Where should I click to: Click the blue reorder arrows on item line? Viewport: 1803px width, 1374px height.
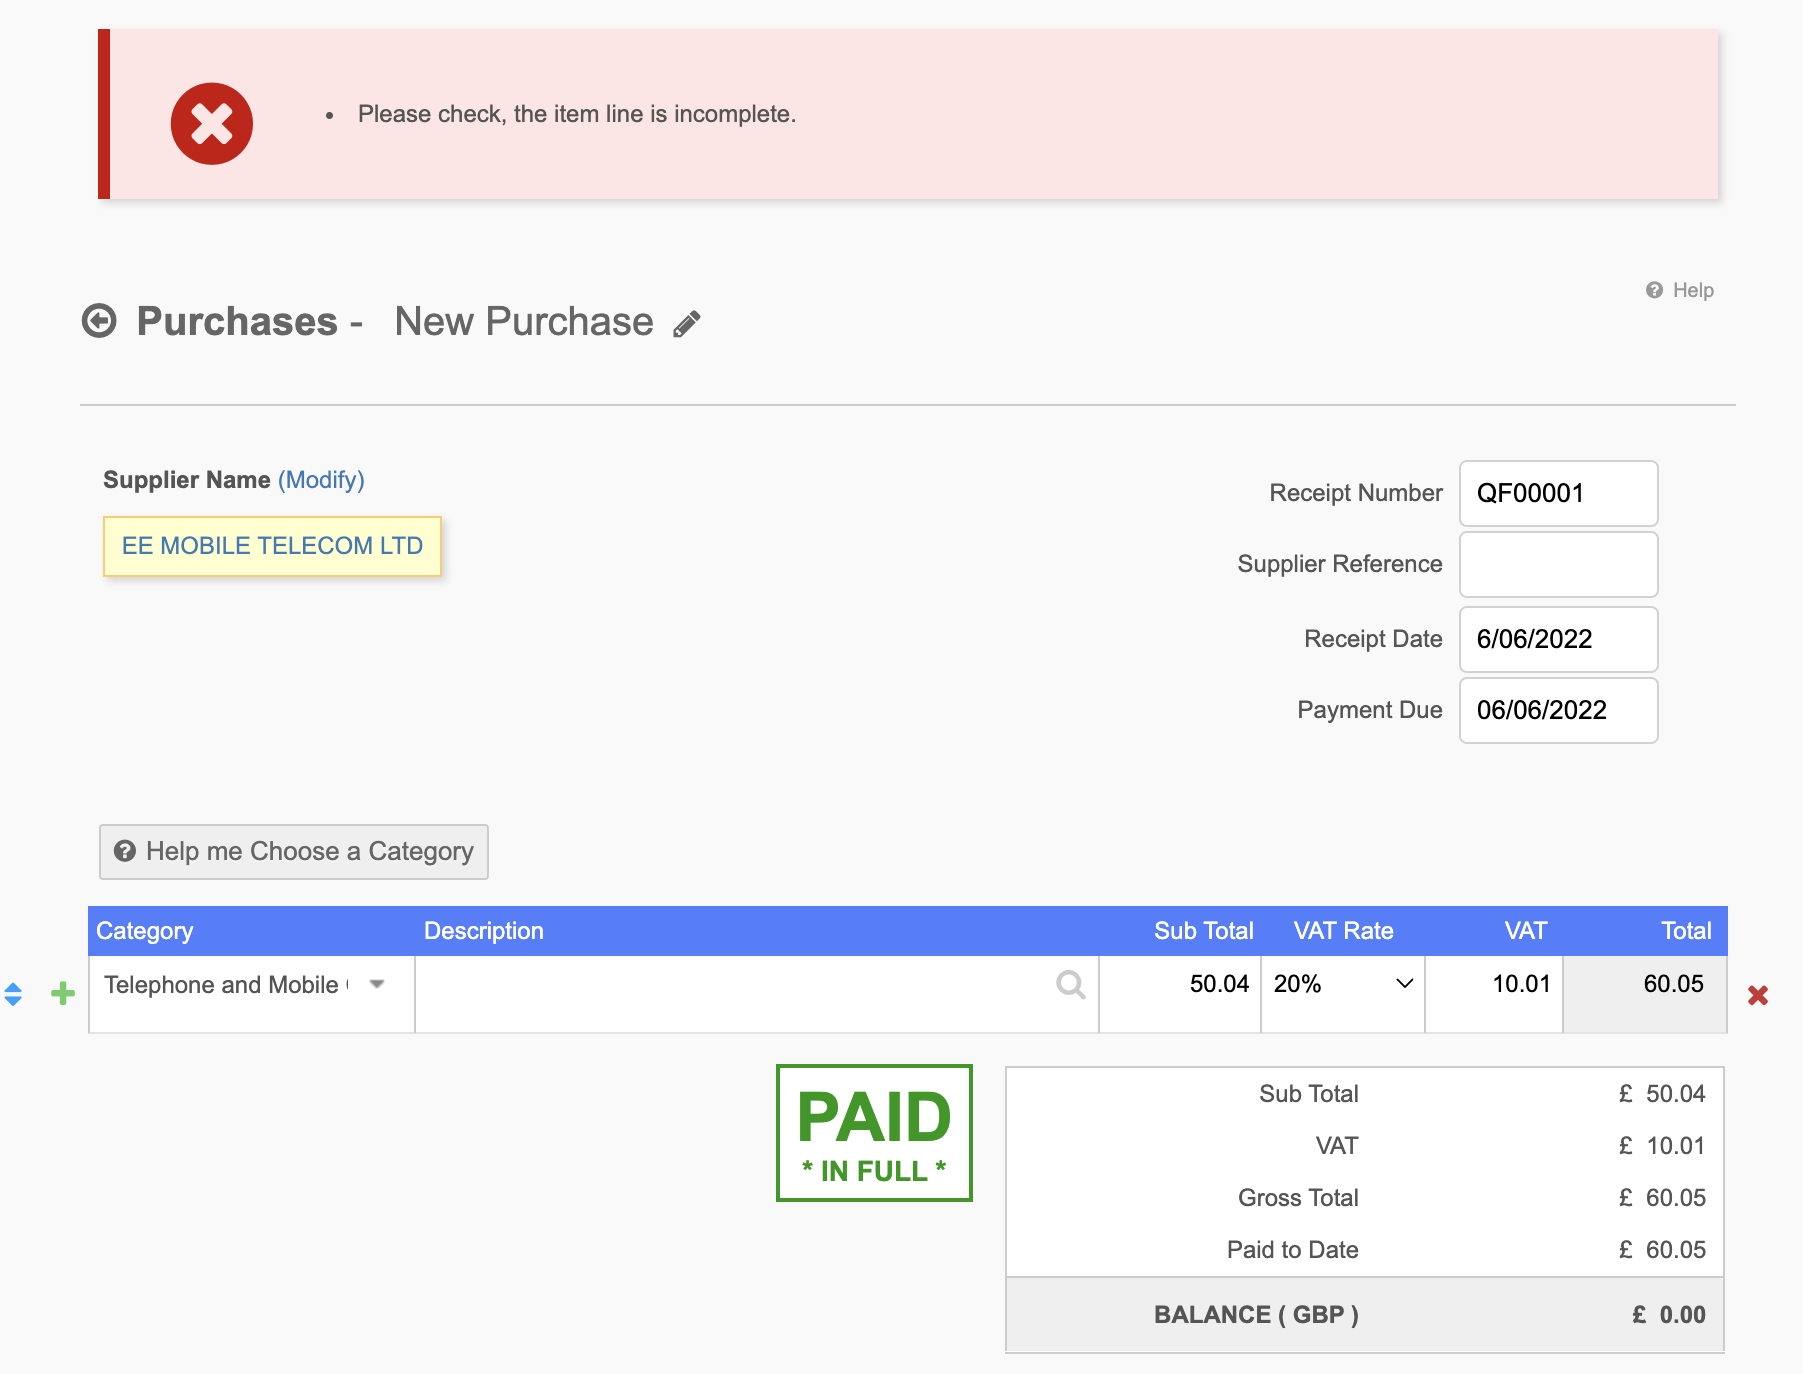13,994
